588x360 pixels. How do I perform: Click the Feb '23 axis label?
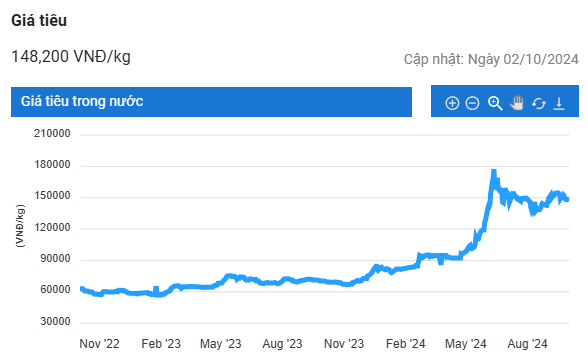coord(161,344)
